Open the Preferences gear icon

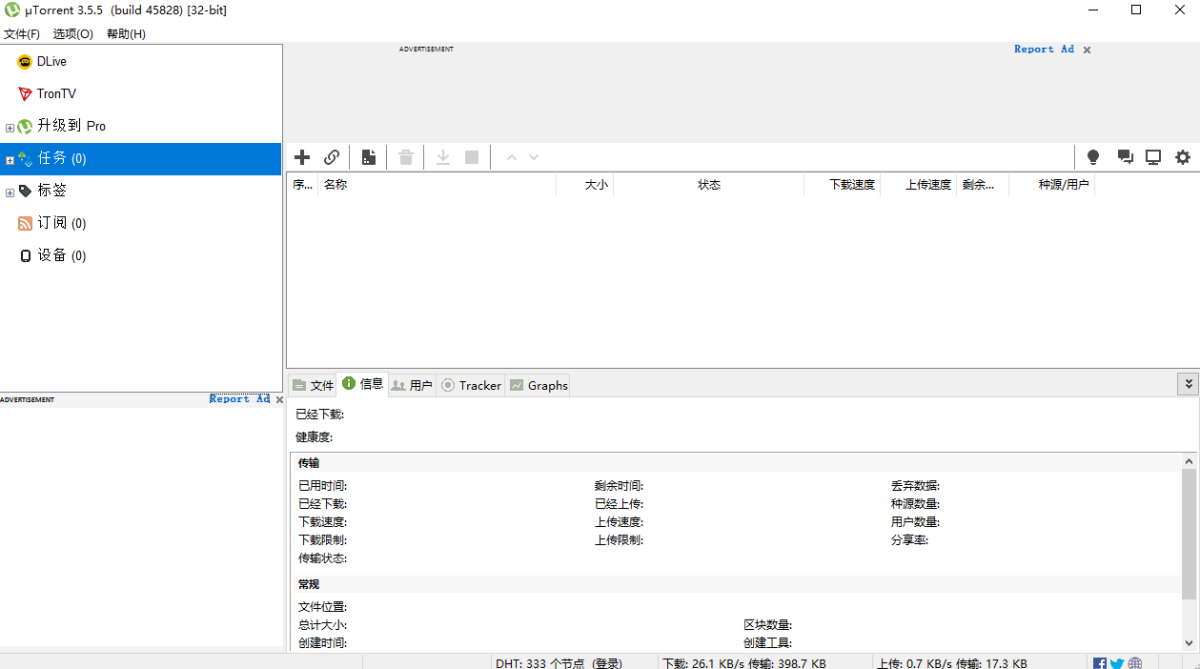tap(1183, 157)
